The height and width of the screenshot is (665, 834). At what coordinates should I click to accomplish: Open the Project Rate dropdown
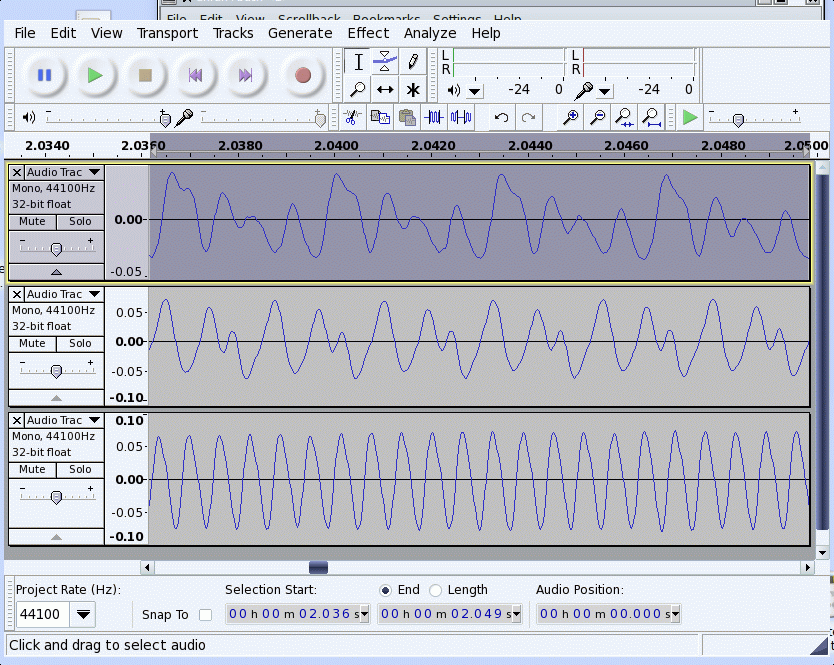pos(83,614)
